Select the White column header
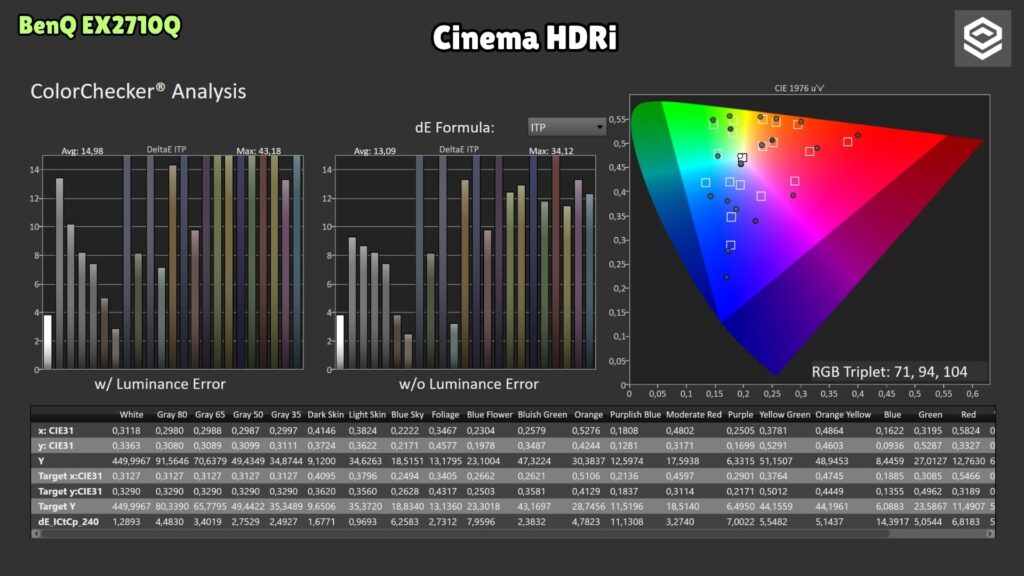The height and width of the screenshot is (576, 1024). (131, 415)
